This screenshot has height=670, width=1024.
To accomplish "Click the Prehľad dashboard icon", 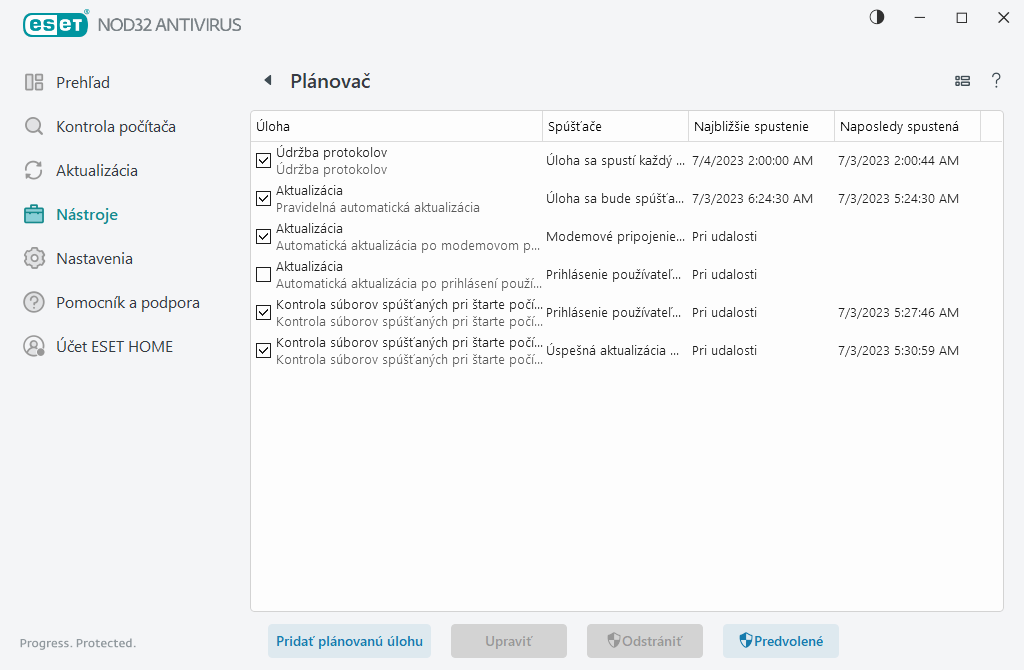I will [x=34, y=82].
